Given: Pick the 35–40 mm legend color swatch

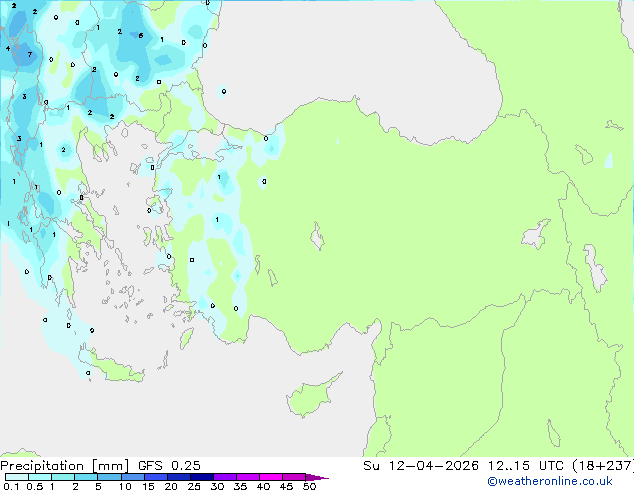Looking at the screenshot, I should click(247, 477).
